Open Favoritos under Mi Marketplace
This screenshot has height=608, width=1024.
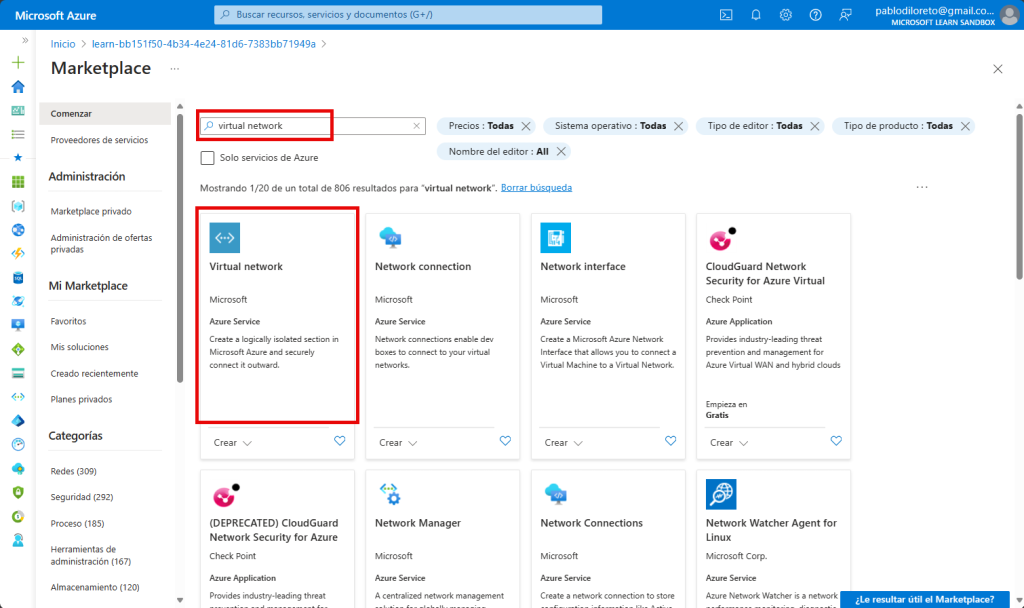pos(68,321)
